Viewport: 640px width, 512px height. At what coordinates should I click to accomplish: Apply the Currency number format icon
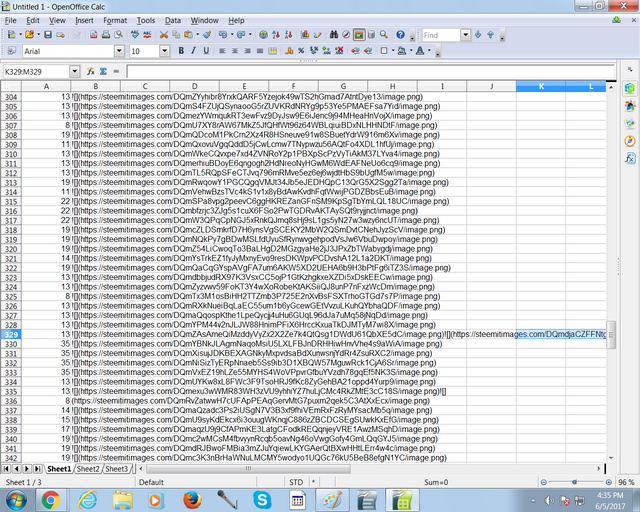pos(289,51)
